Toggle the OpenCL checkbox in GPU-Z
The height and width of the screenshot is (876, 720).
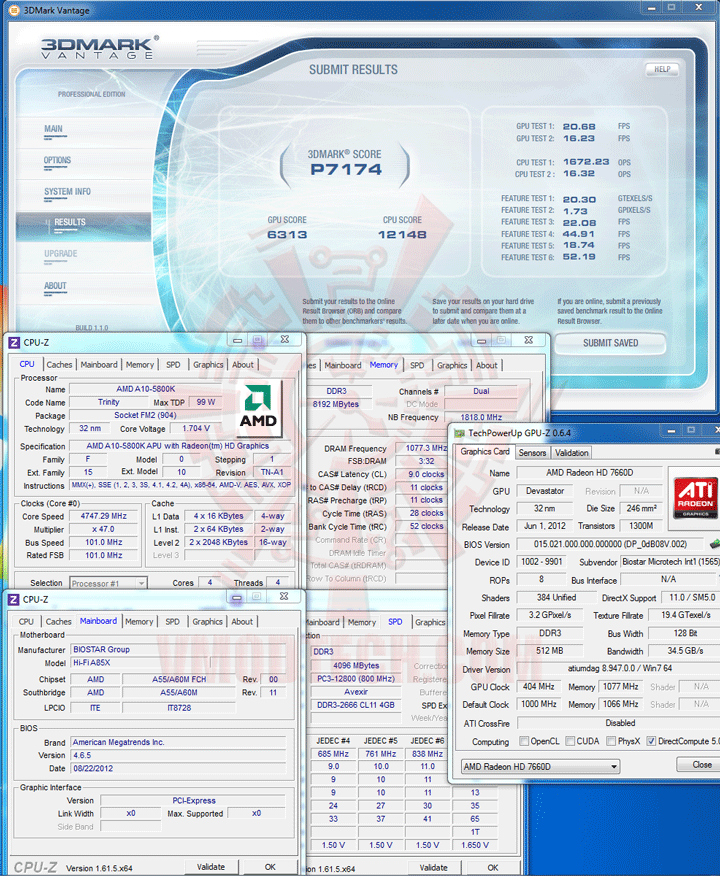tap(523, 741)
